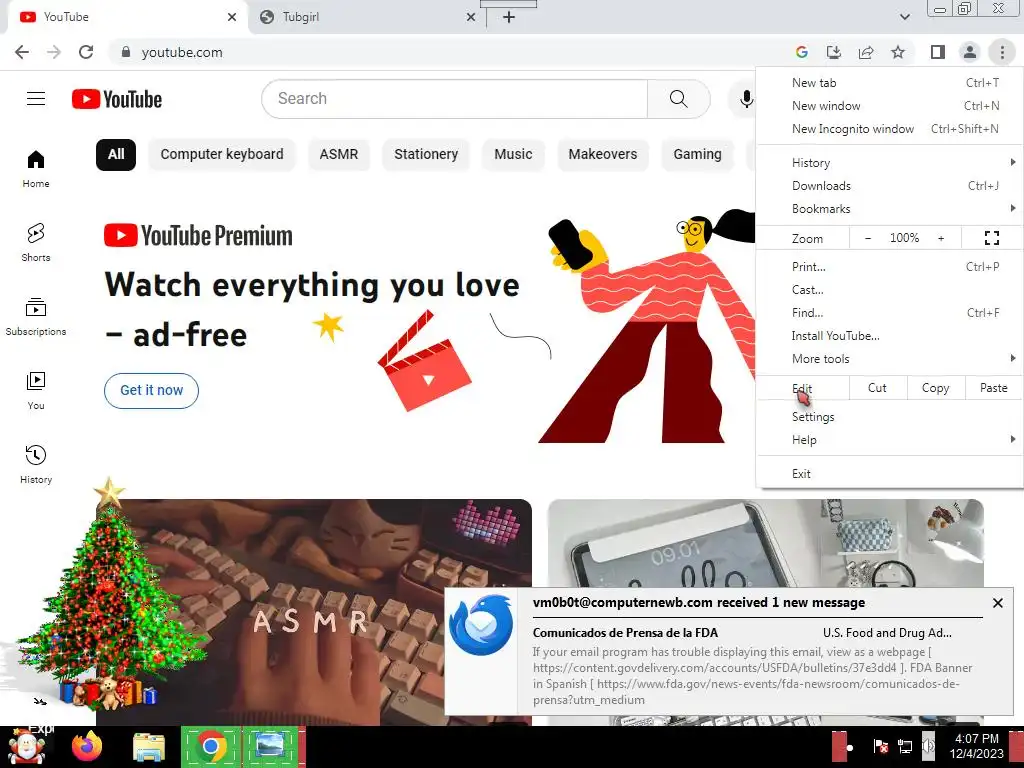Screen dimensions: 1024x768
Task: Open Firefox from the taskbar
Action: tap(87, 746)
